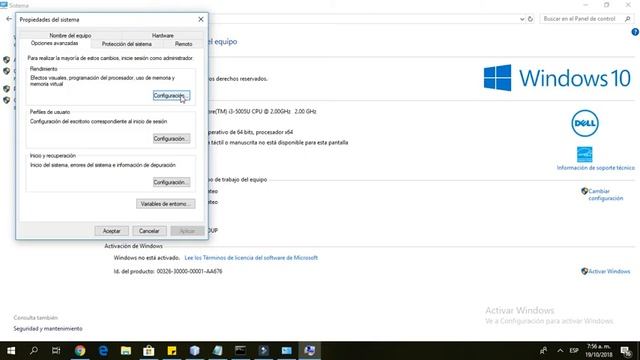The image size is (640, 360).
Task: Open the Action Center notifications icon
Action: (626, 351)
